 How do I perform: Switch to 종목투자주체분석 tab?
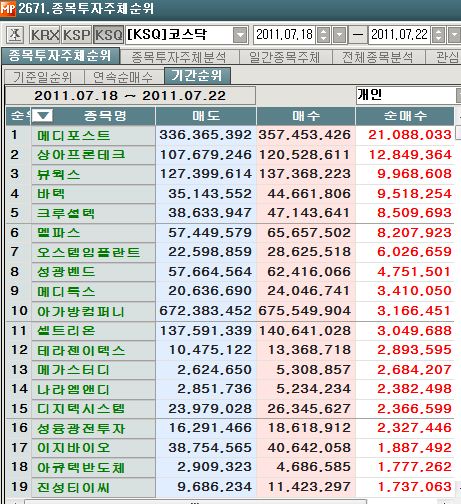179,57
